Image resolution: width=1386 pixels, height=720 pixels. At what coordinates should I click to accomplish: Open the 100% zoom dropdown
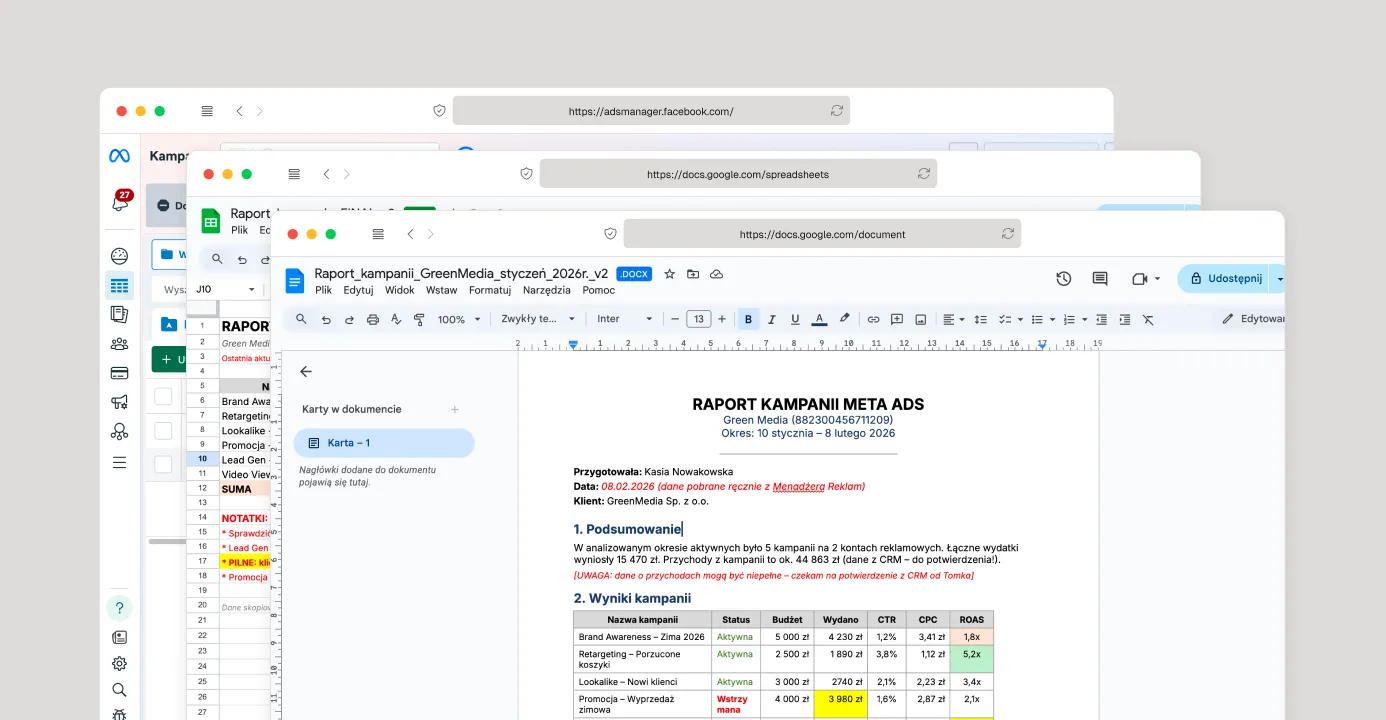pos(456,318)
